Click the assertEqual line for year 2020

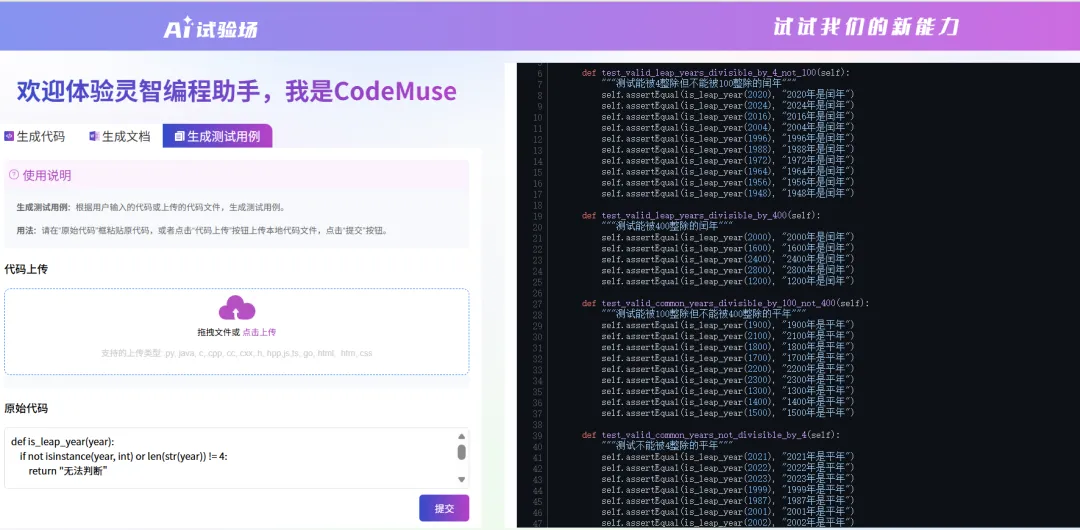point(727,94)
